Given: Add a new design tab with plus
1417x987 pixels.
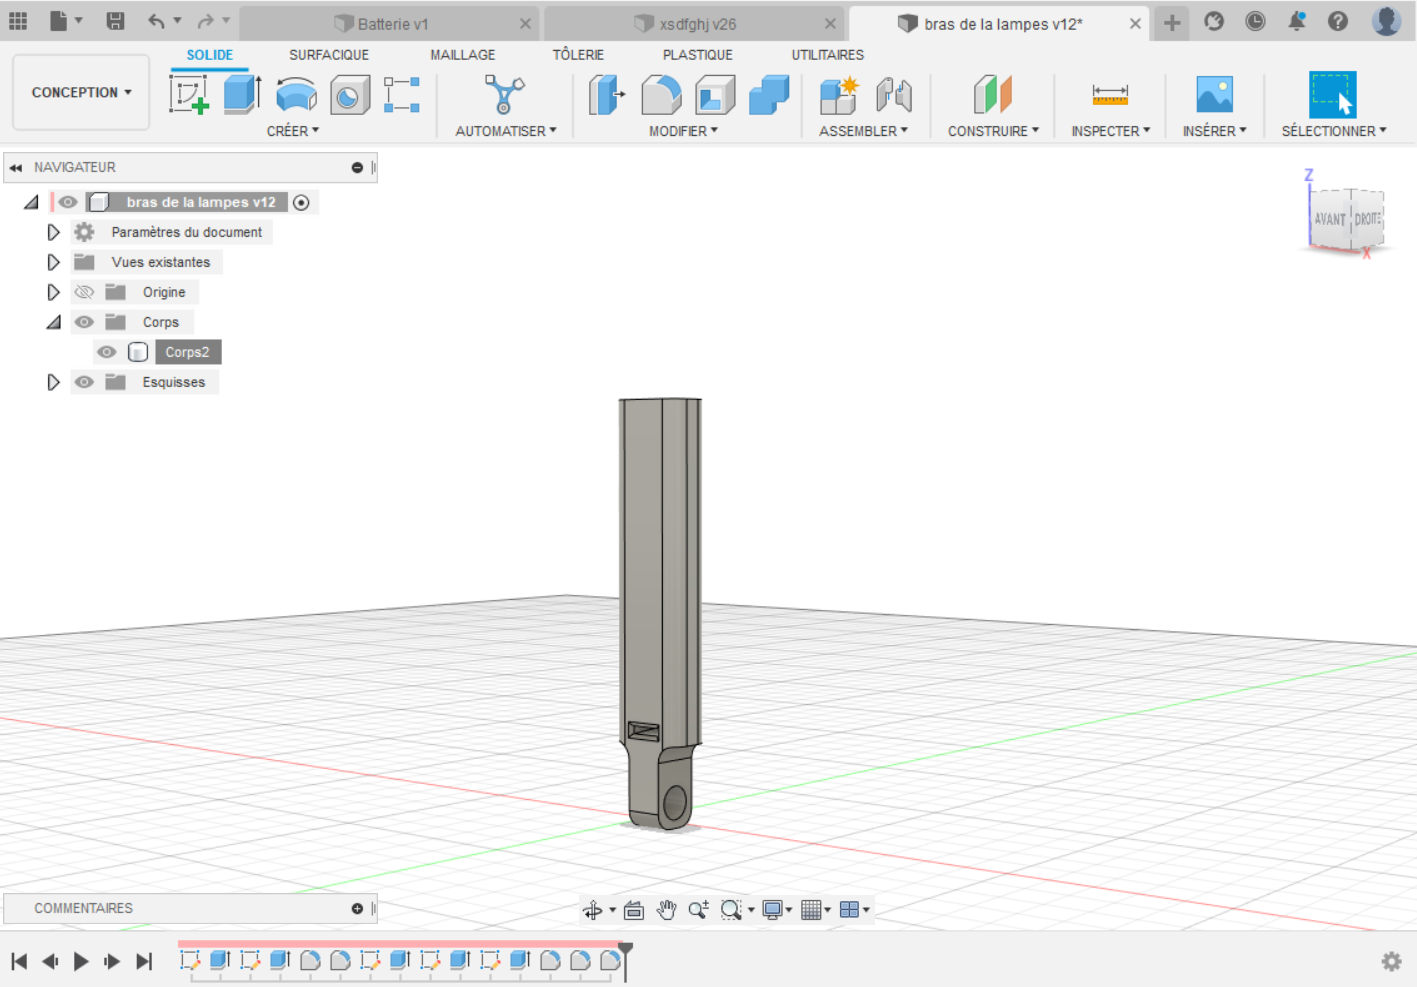Looking at the screenshot, I should [1172, 22].
